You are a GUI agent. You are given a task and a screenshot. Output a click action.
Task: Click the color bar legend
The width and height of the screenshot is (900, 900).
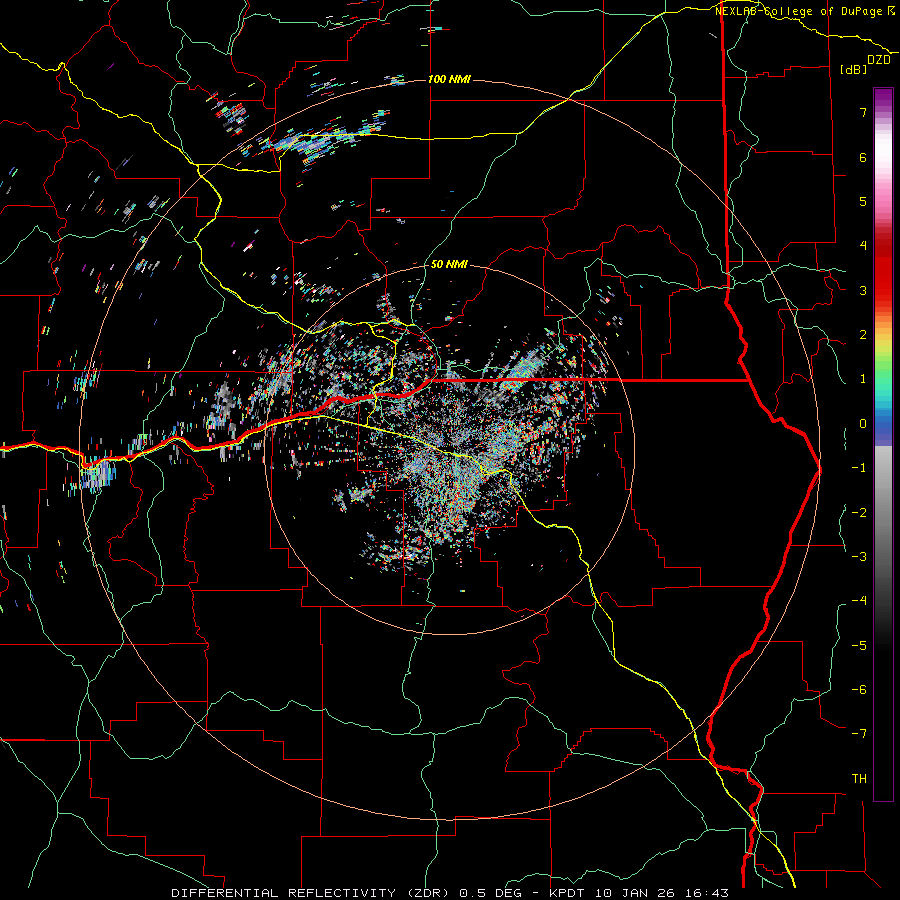pyautogui.click(x=883, y=444)
